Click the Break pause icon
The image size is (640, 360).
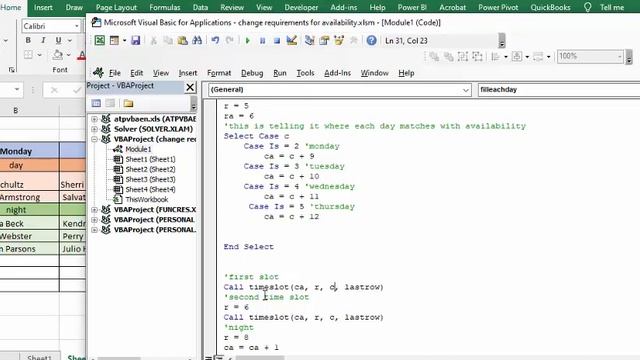[x=262, y=40]
